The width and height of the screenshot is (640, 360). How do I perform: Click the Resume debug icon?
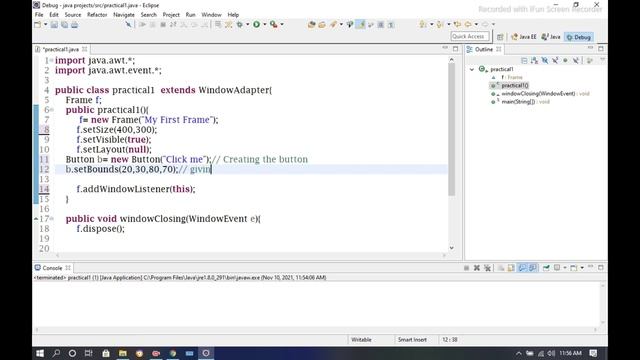click(142, 25)
